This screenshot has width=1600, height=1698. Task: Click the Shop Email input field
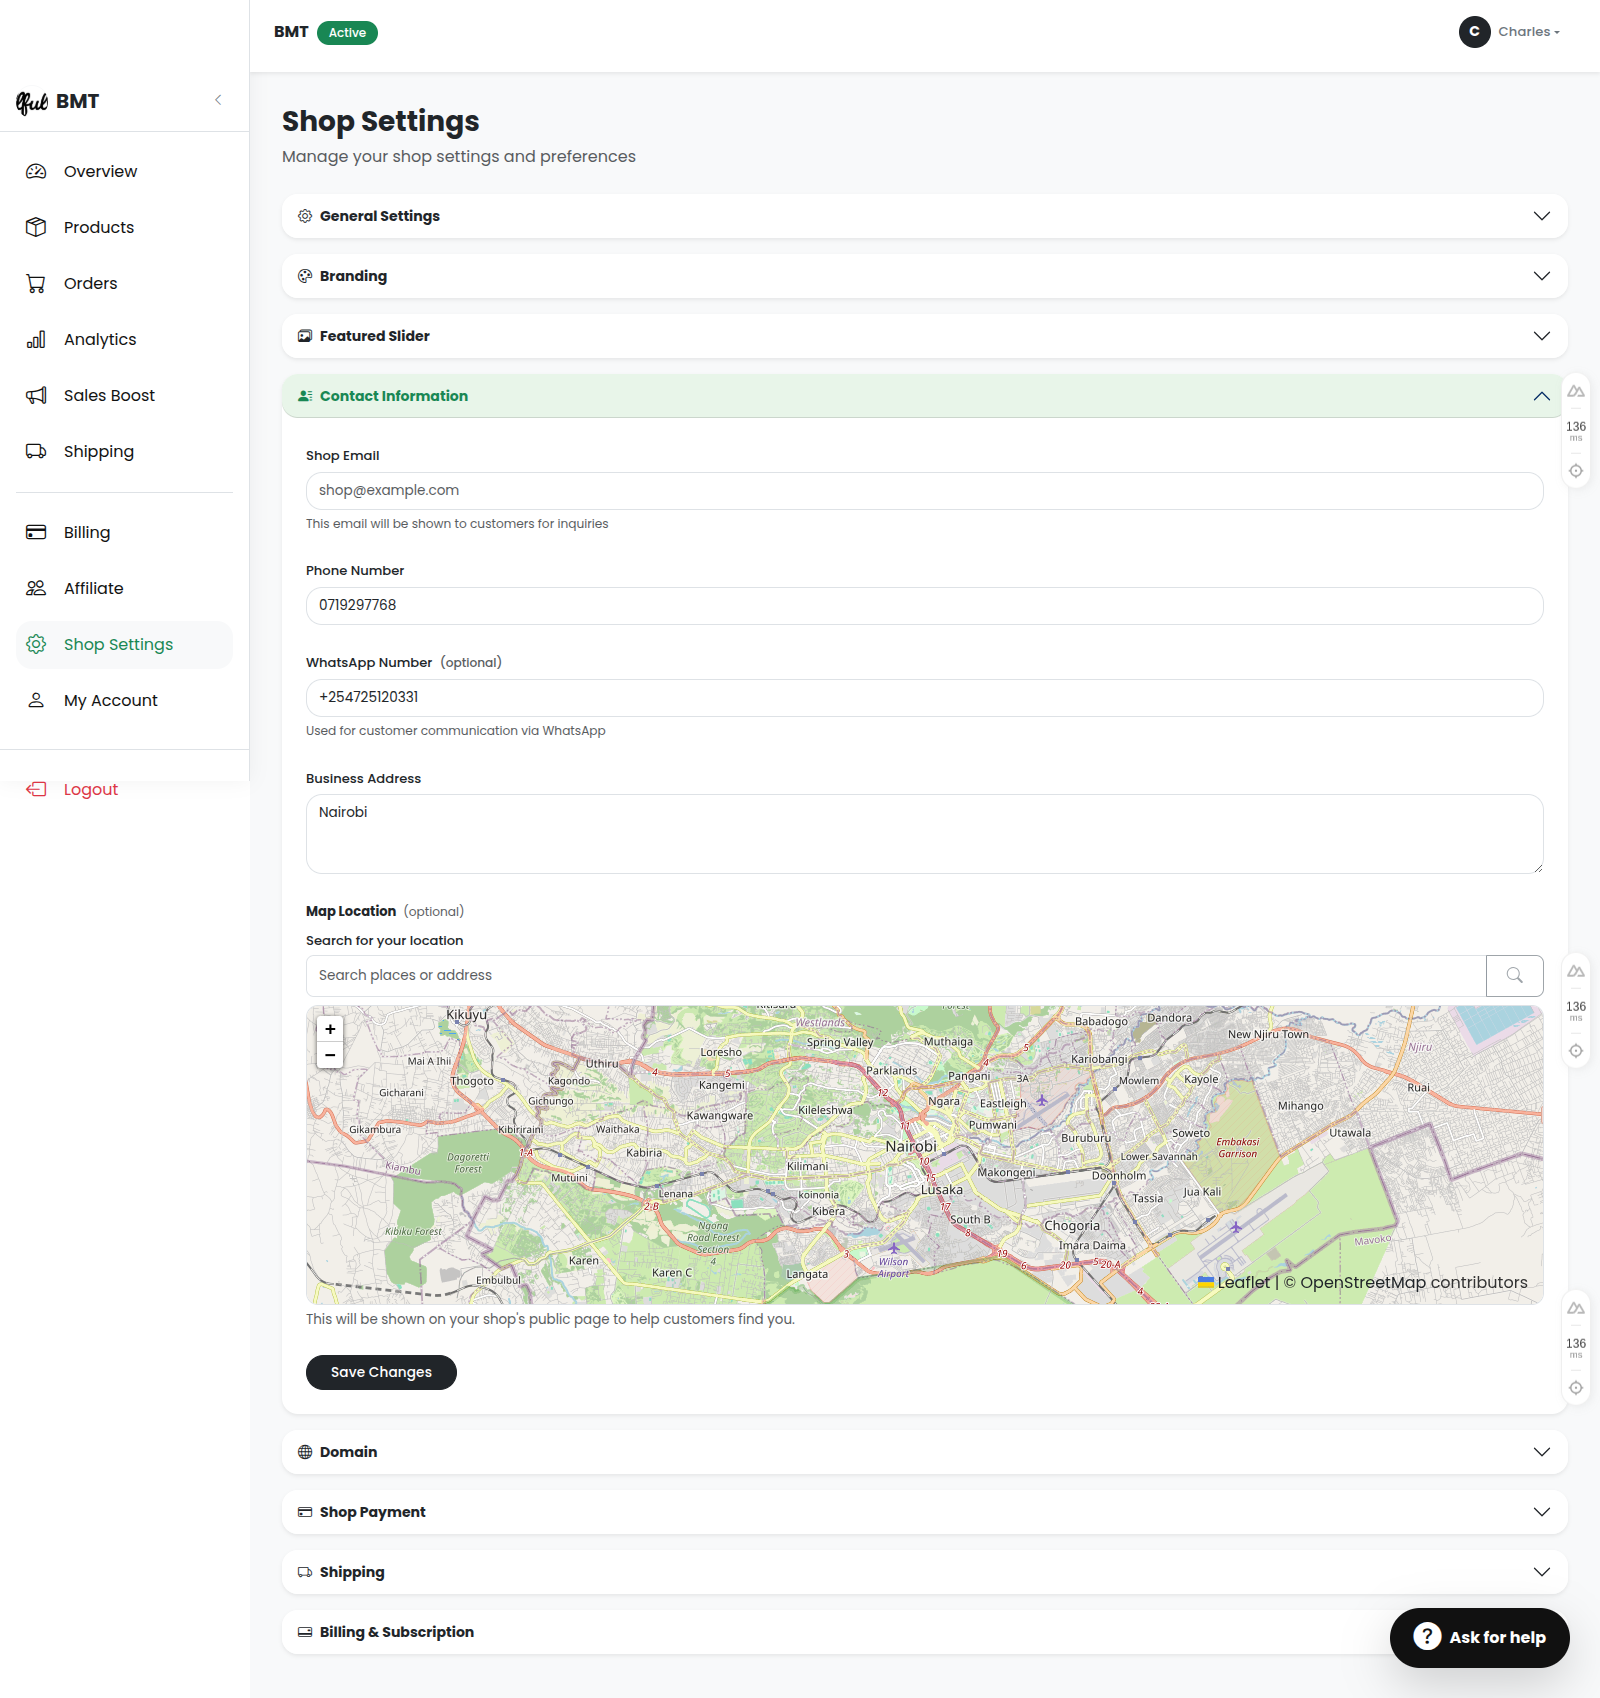click(924, 491)
